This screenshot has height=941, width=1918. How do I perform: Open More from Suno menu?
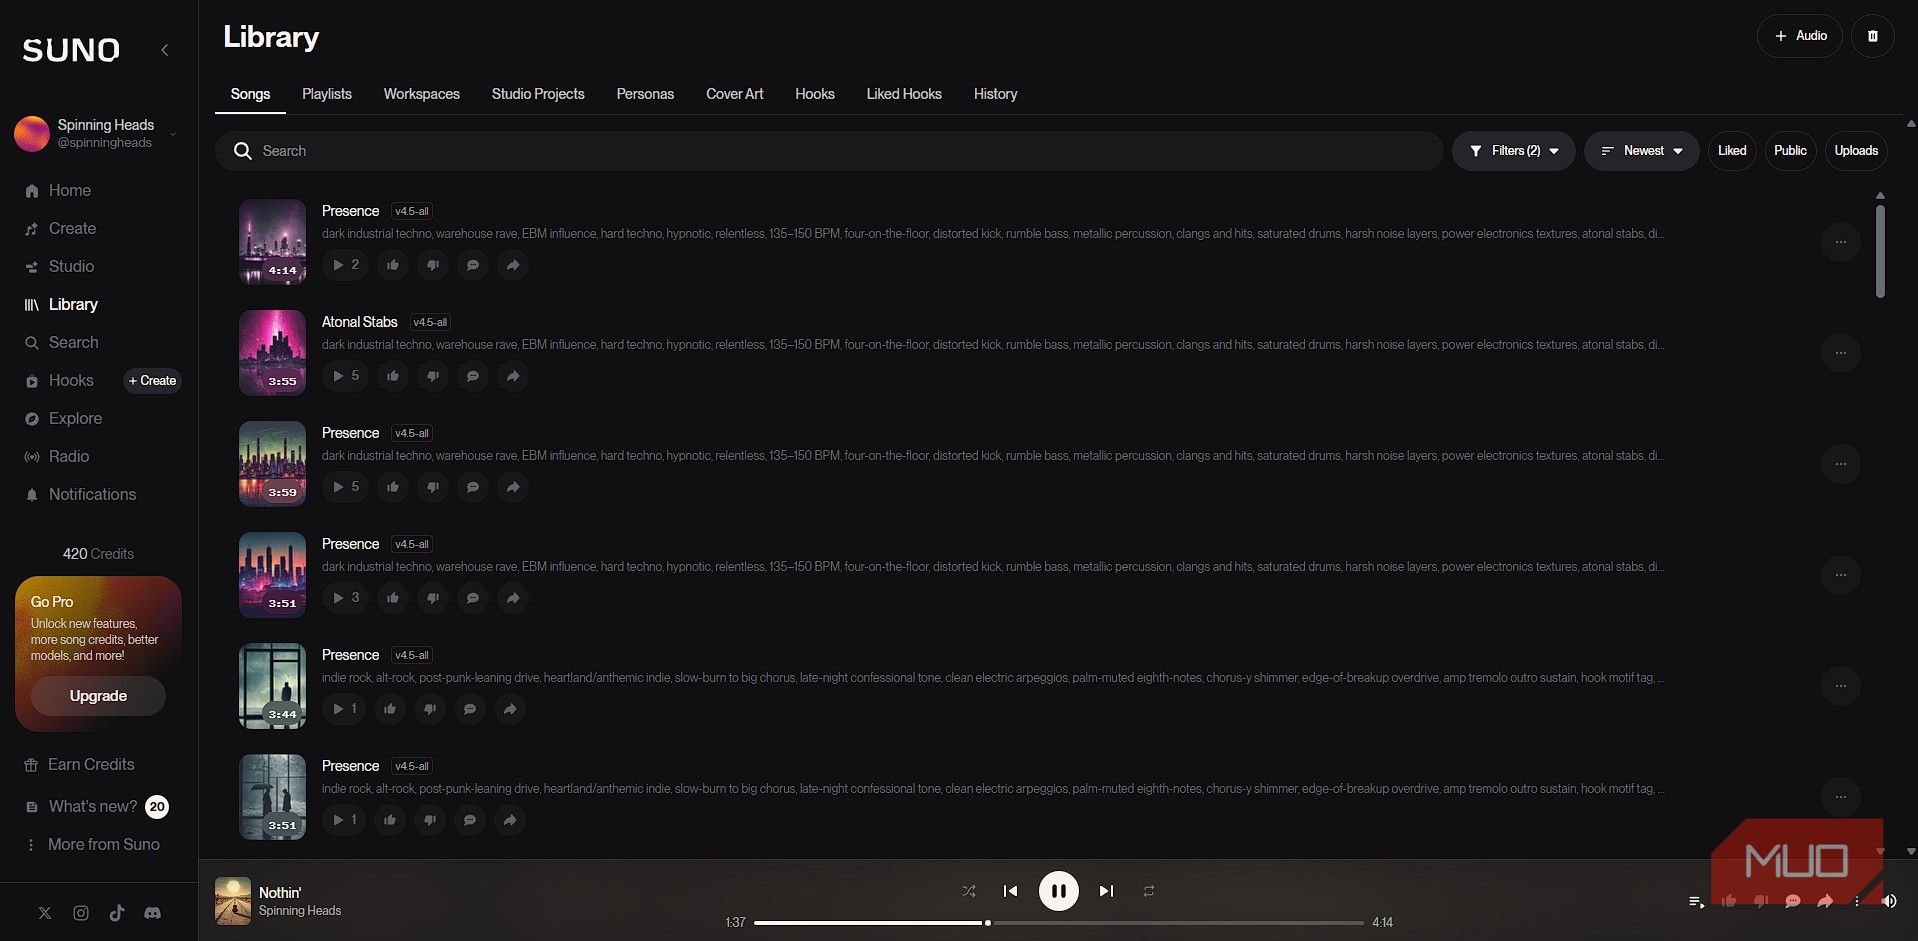(93, 845)
